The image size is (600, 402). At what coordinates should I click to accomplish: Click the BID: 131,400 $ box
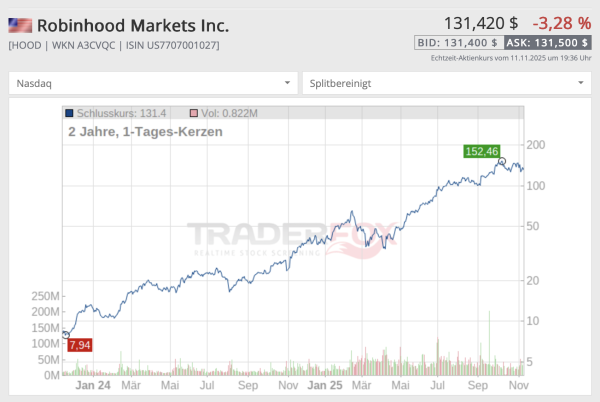(x=457, y=43)
